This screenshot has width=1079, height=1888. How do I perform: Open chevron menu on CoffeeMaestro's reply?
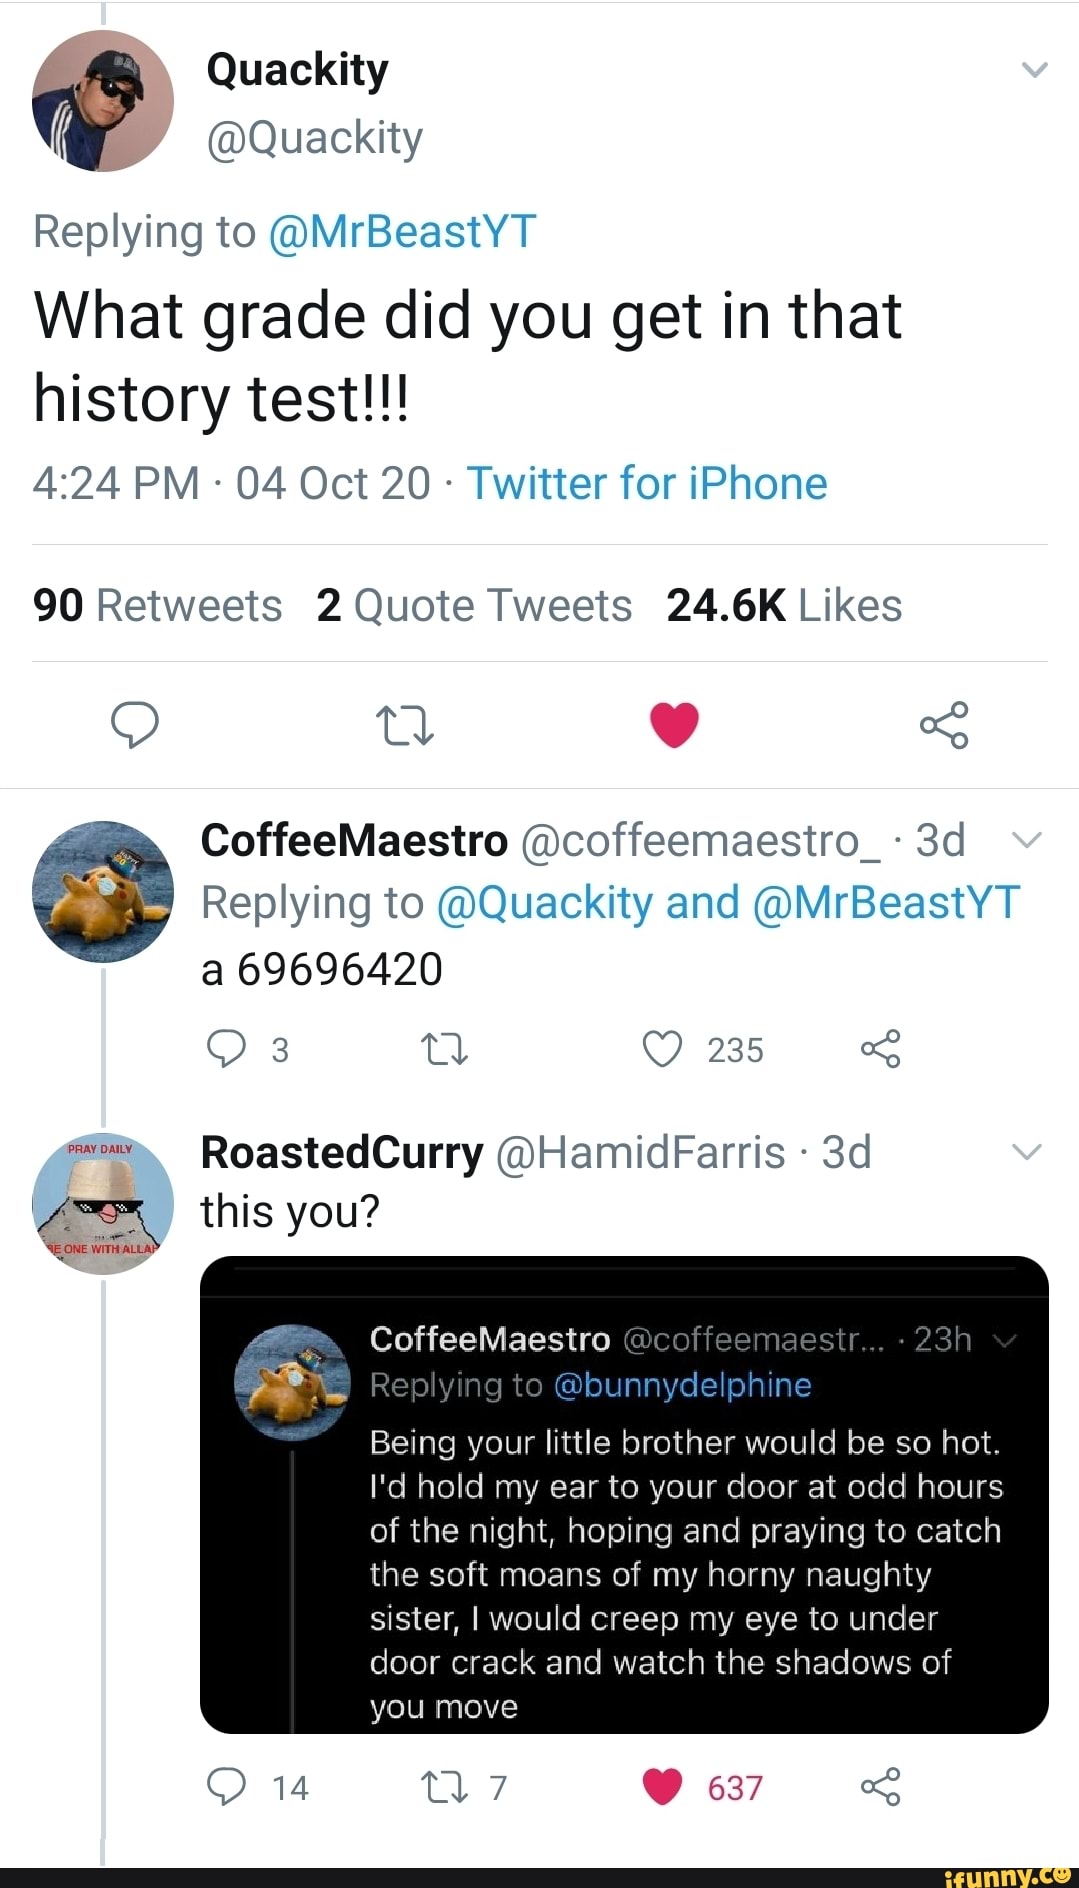click(x=1028, y=840)
